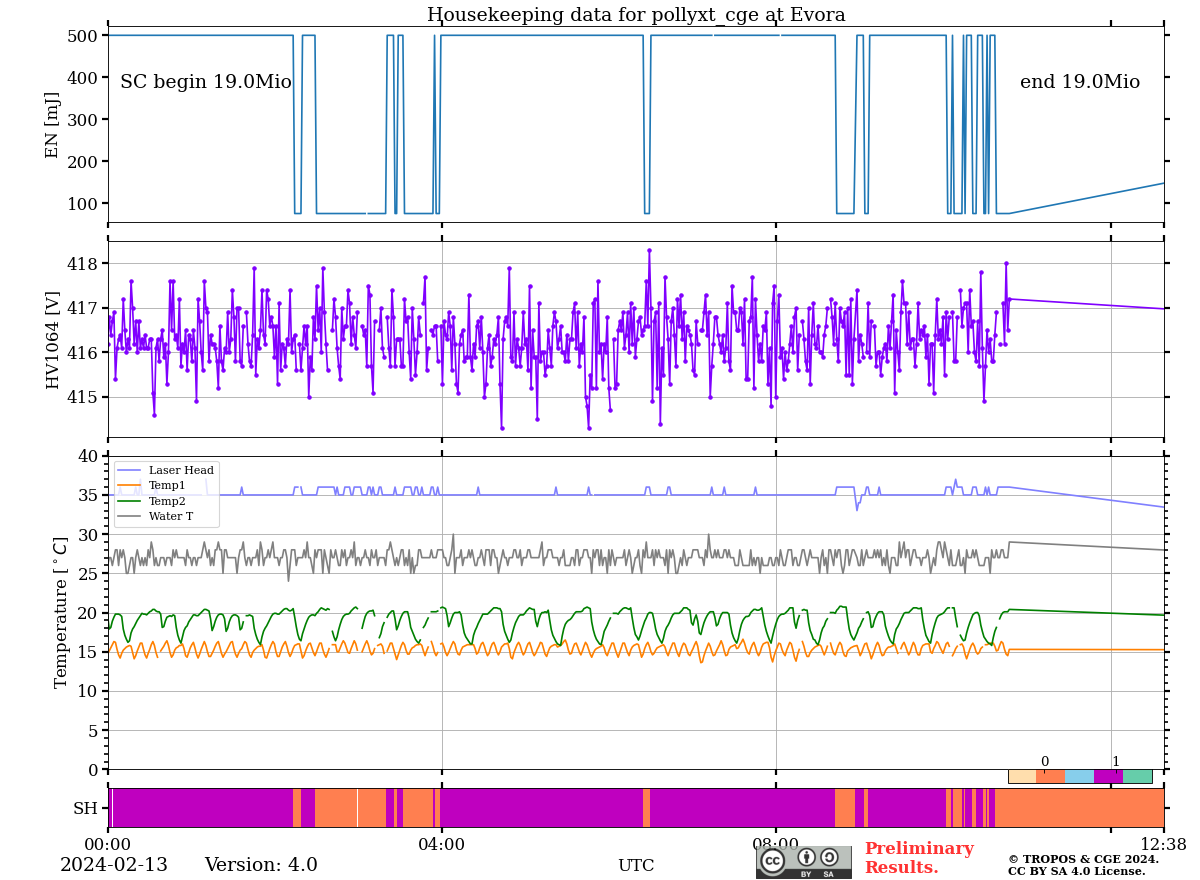This screenshot has width=1200, height=880.
Task: Click the '35' tick on the Temperature axis
Action: [88, 496]
